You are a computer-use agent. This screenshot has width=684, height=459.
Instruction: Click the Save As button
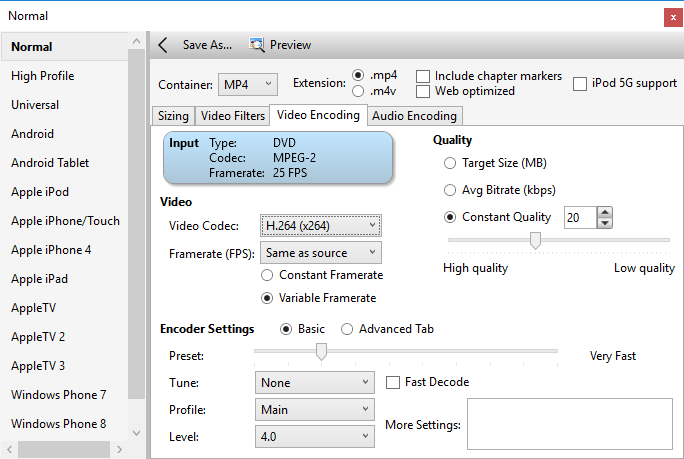tap(207, 45)
